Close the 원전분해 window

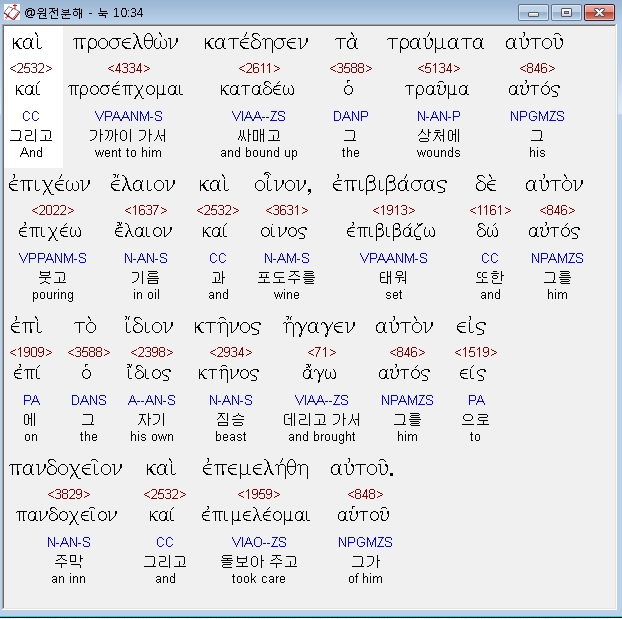pos(599,13)
